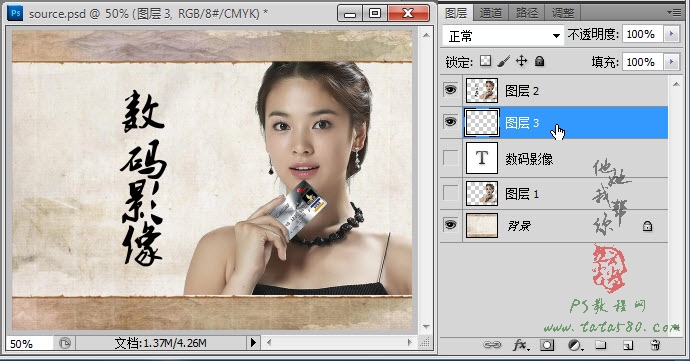Image resolution: width=690 pixels, height=361 pixels.
Task: Enable lock transparent pixels
Action: 485,61
